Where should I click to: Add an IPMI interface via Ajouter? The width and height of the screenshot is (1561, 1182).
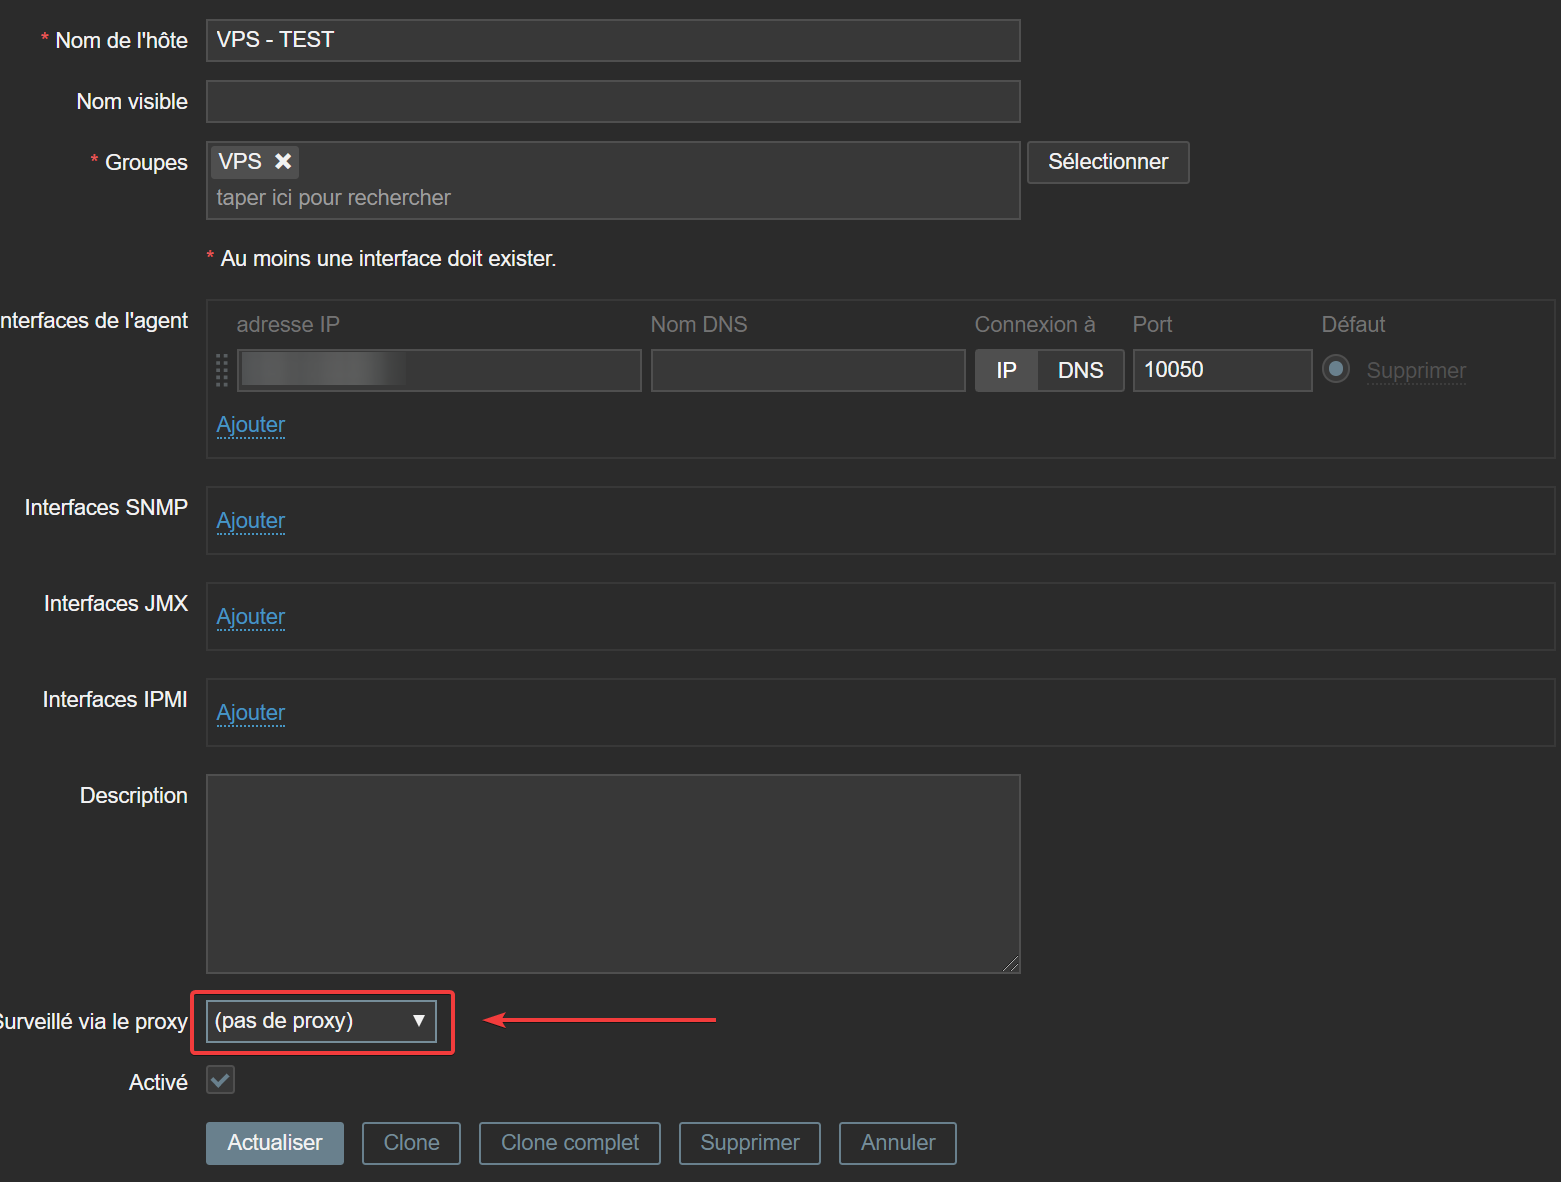251,713
